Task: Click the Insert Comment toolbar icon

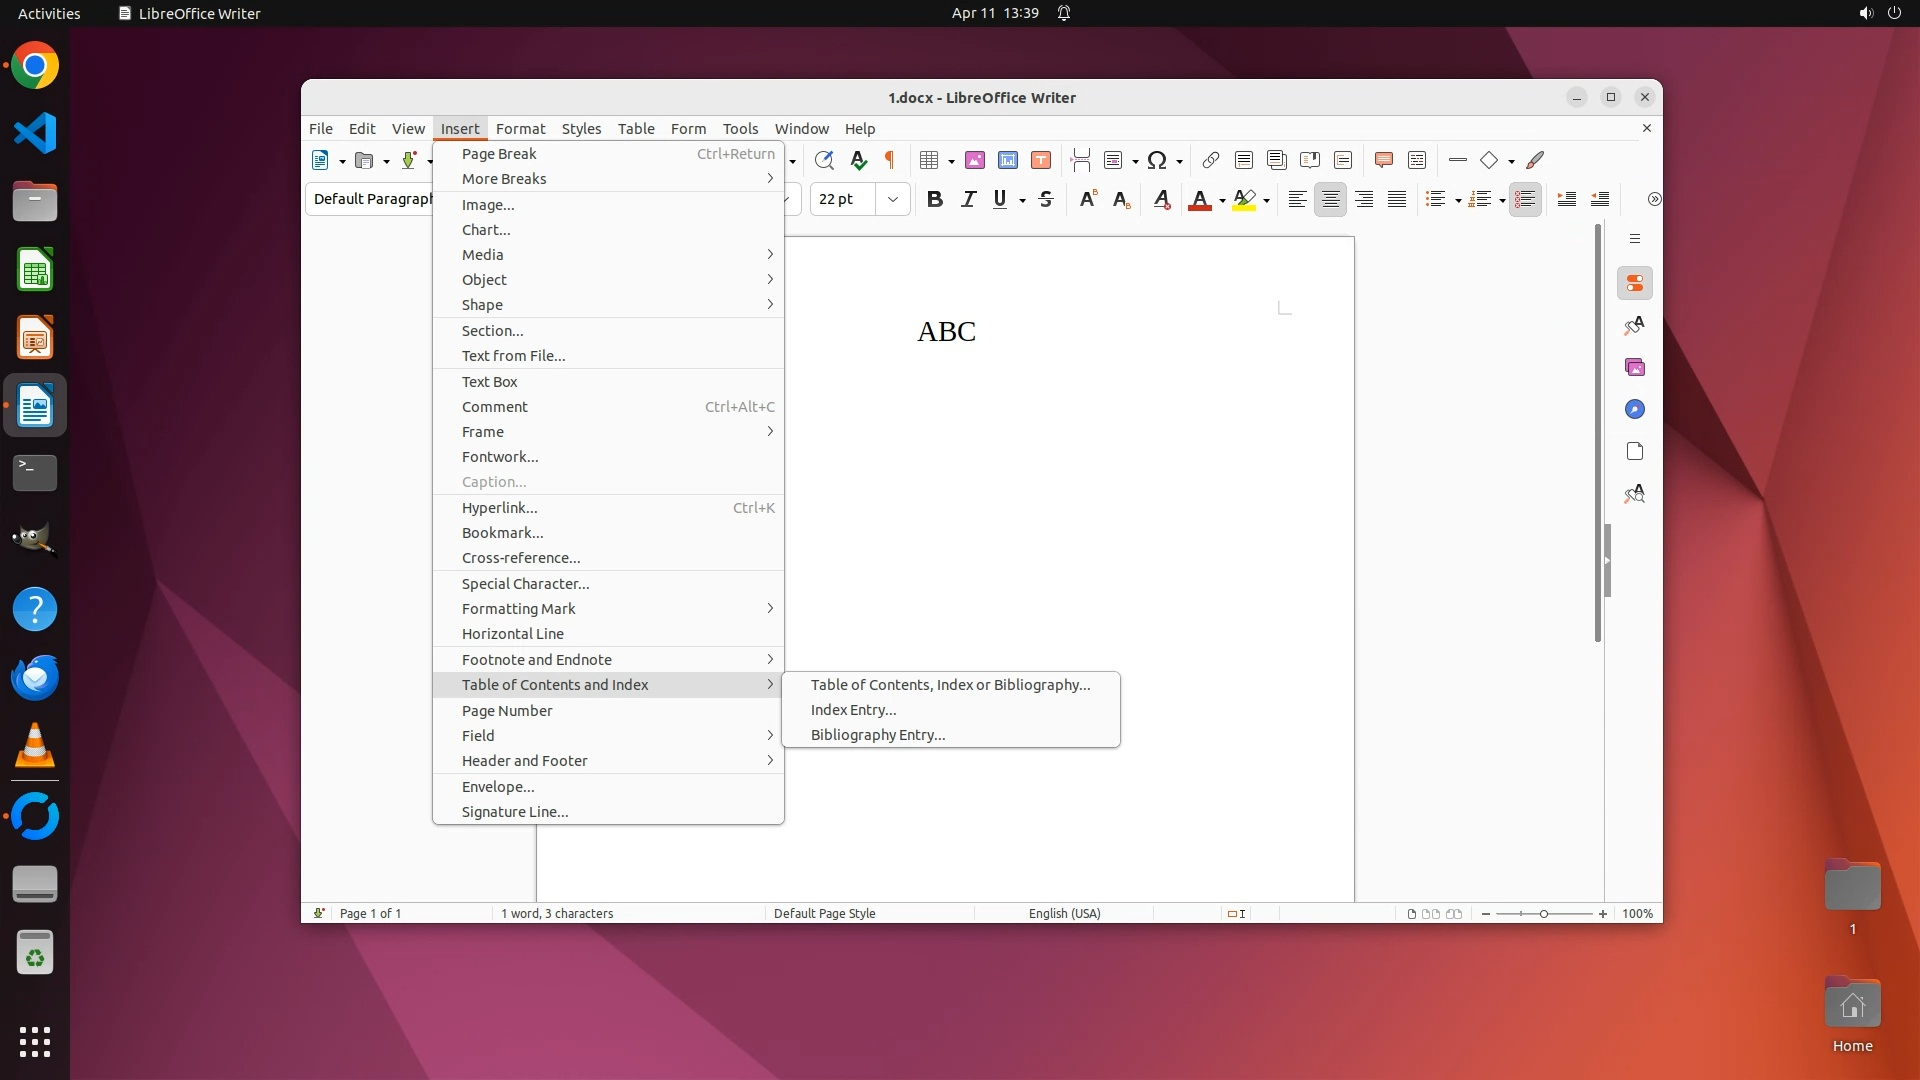Action: click(1384, 160)
